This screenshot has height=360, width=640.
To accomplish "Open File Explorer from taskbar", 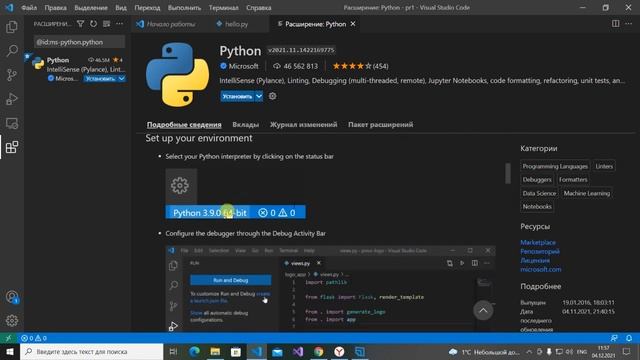I will click(215, 352).
